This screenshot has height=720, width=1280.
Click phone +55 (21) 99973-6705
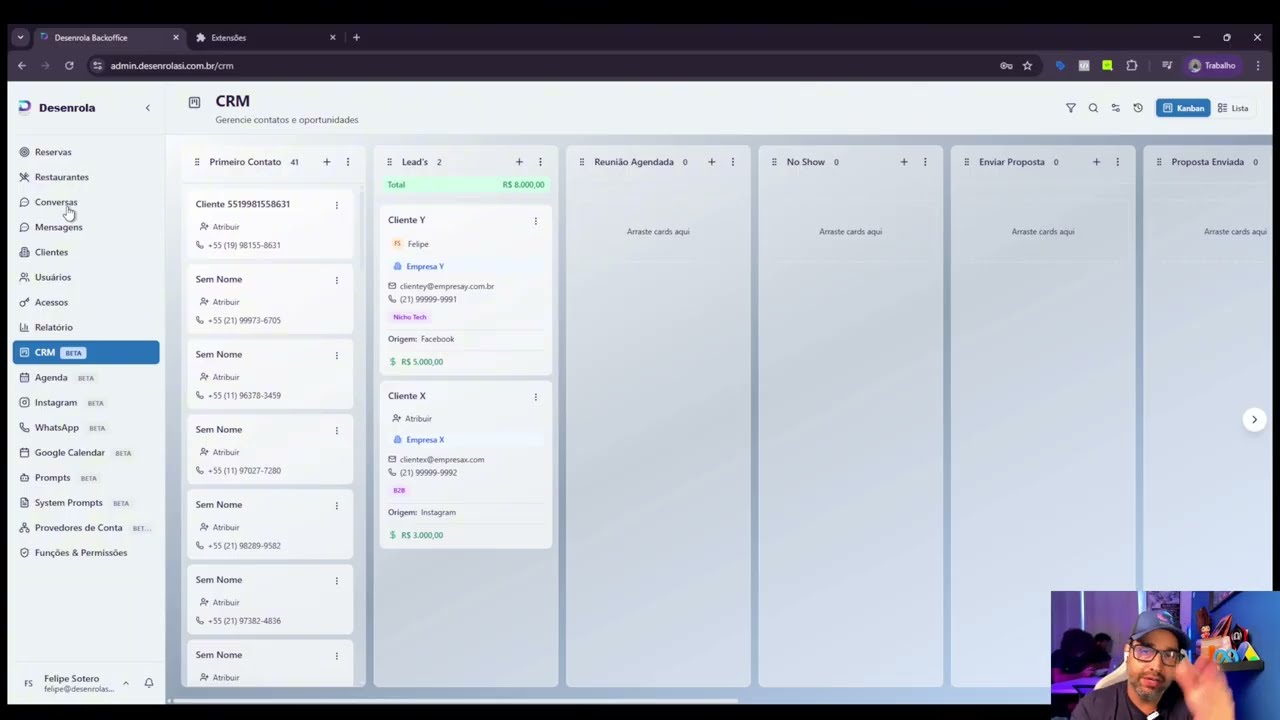pyautogui.click(x=243, y=320)
